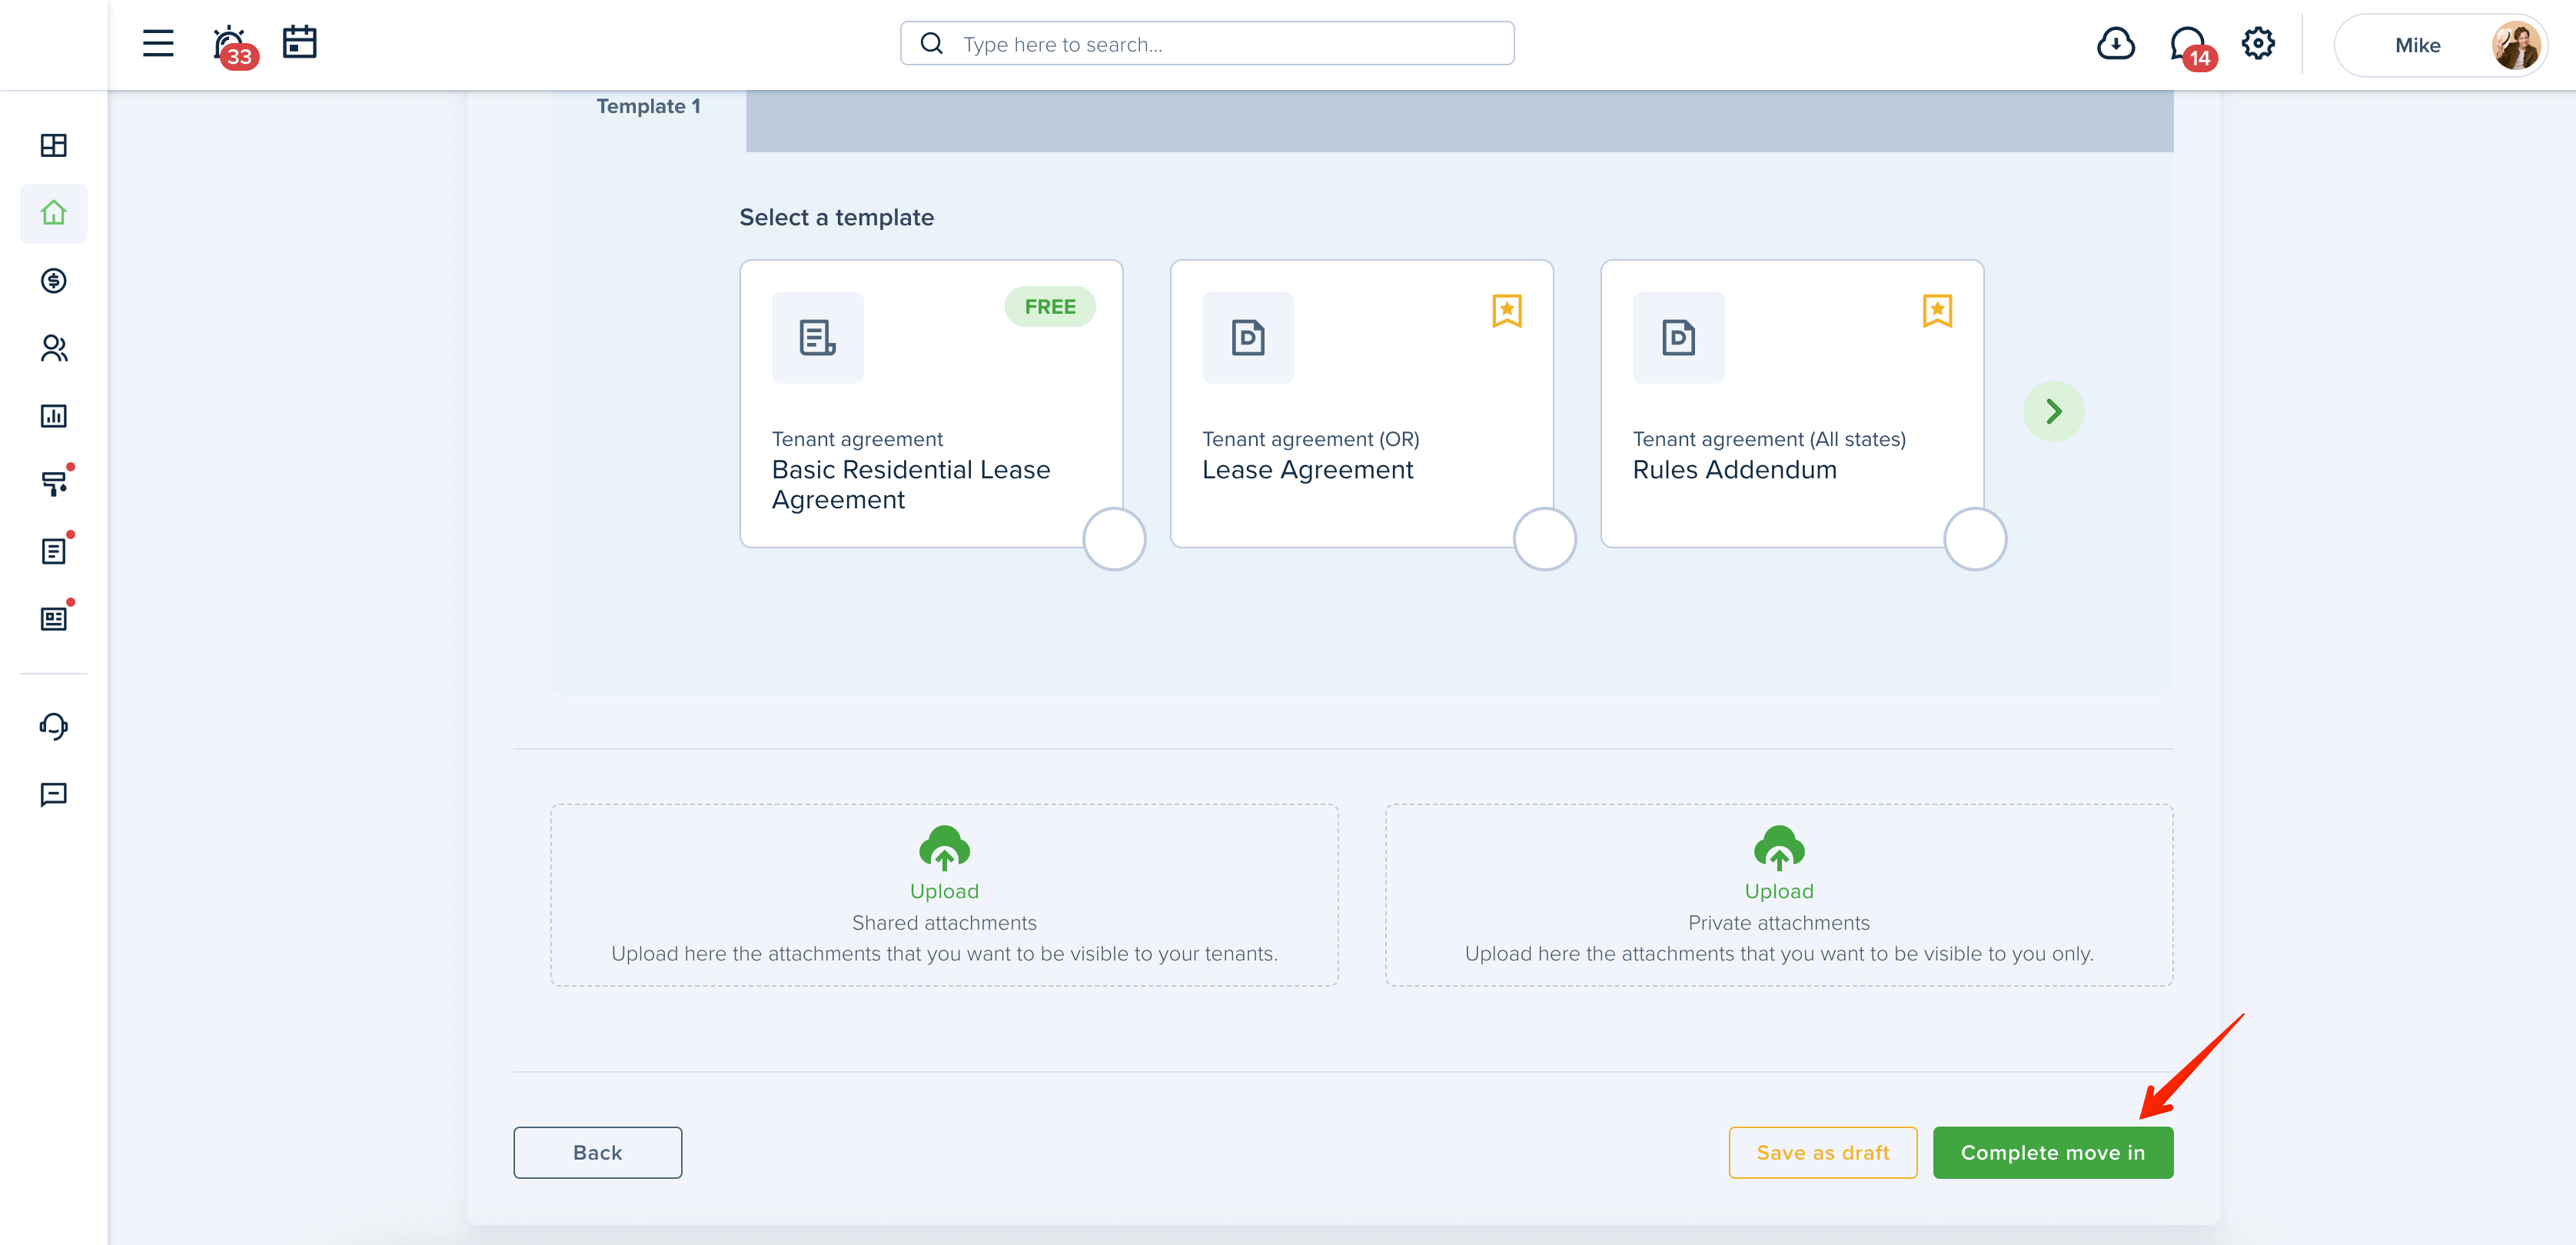Screen dimensions: 2576x1245
Task: Click Mike's profile avatar
Action: pyautogui.click(x=2515, y=45)
